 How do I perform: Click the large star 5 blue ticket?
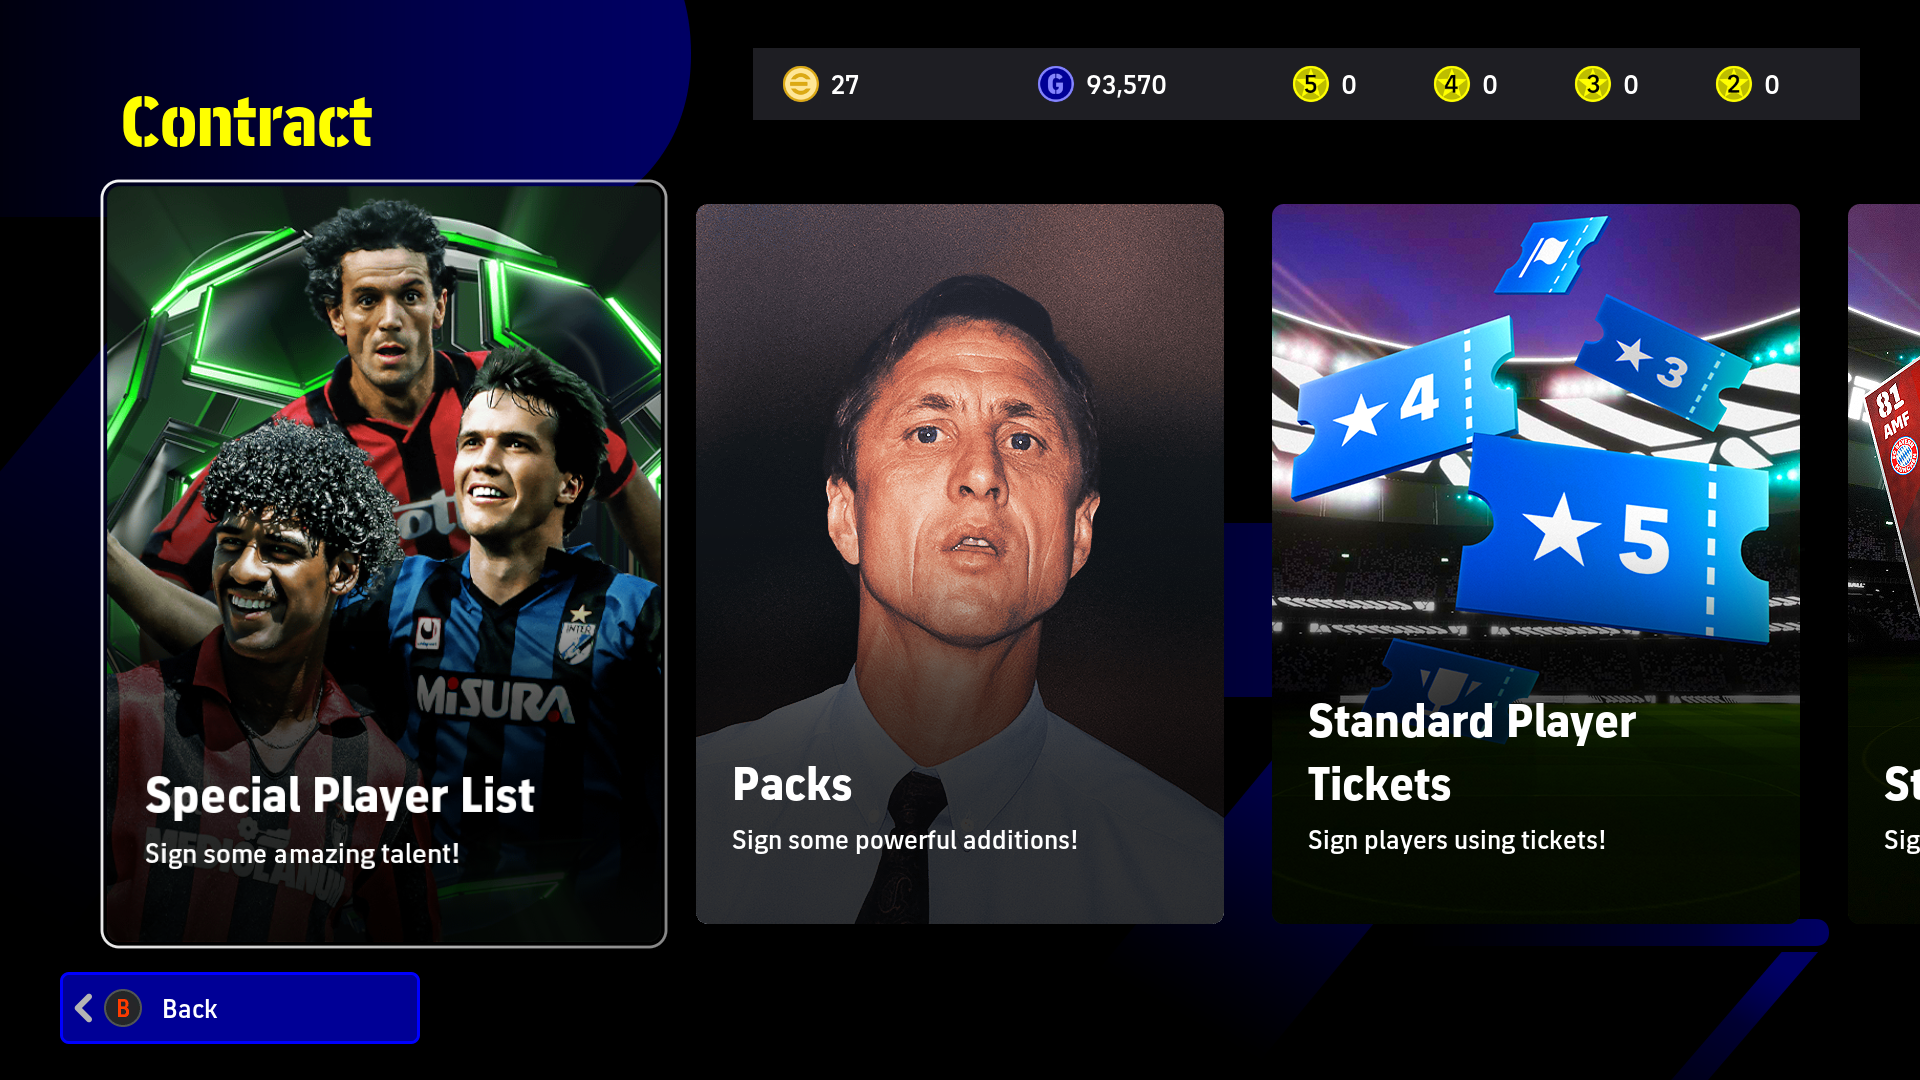point(1612,538)
